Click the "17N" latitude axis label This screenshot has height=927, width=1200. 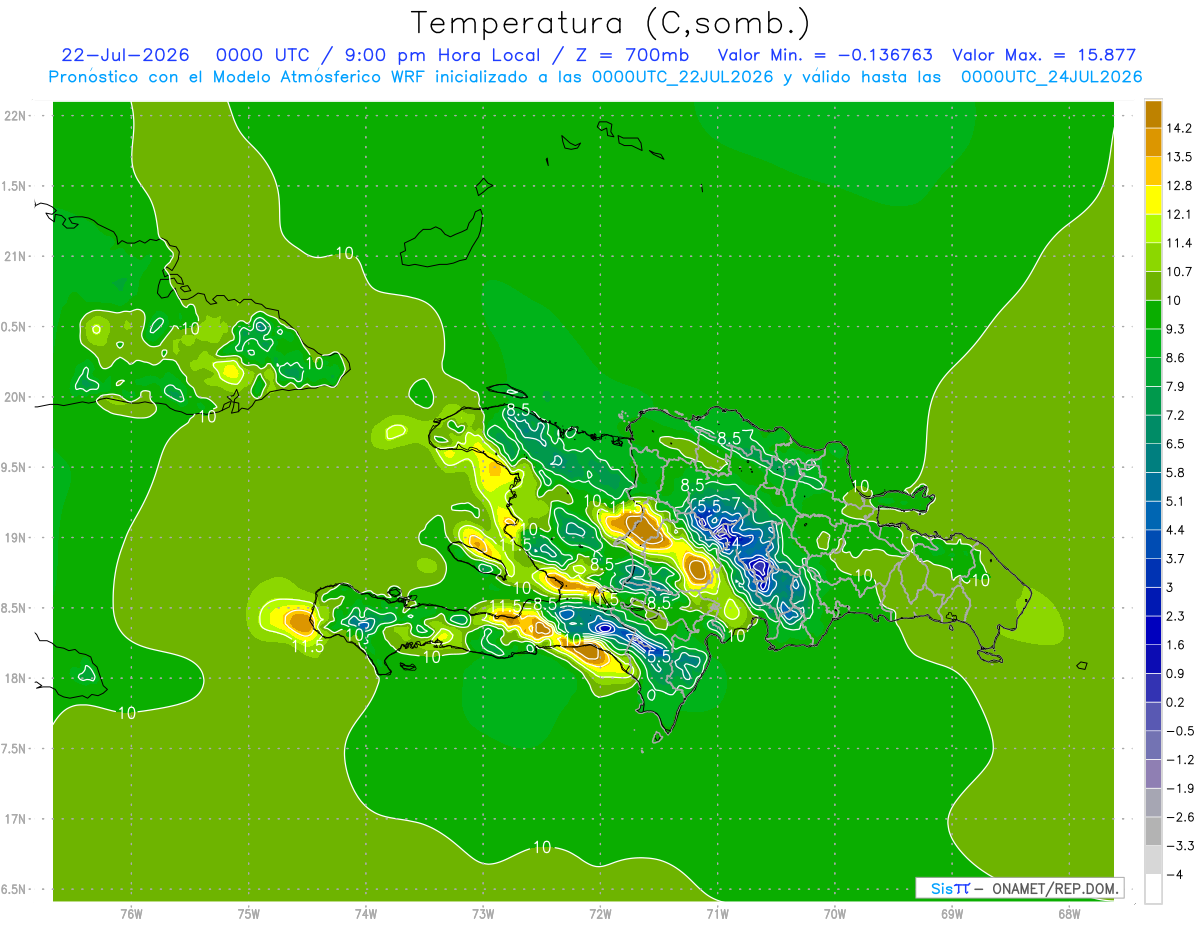point(14,819)
